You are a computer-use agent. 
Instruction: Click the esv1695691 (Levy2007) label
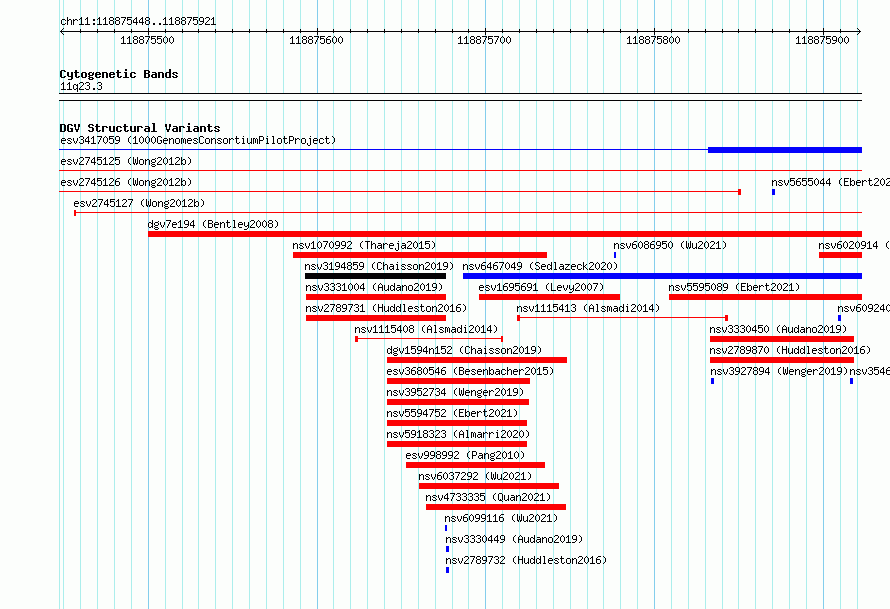point(541,287)
